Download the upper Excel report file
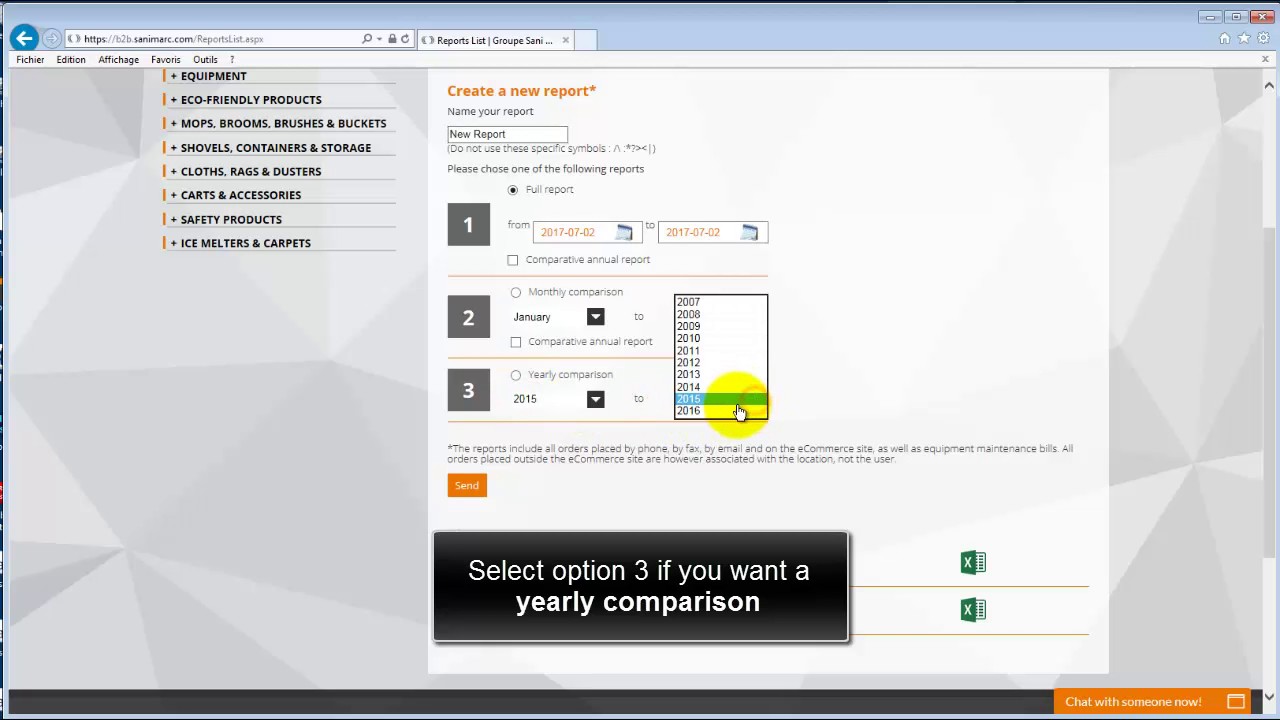Image resolution: width=1280 pixels, height=720 pixels. 973,563
